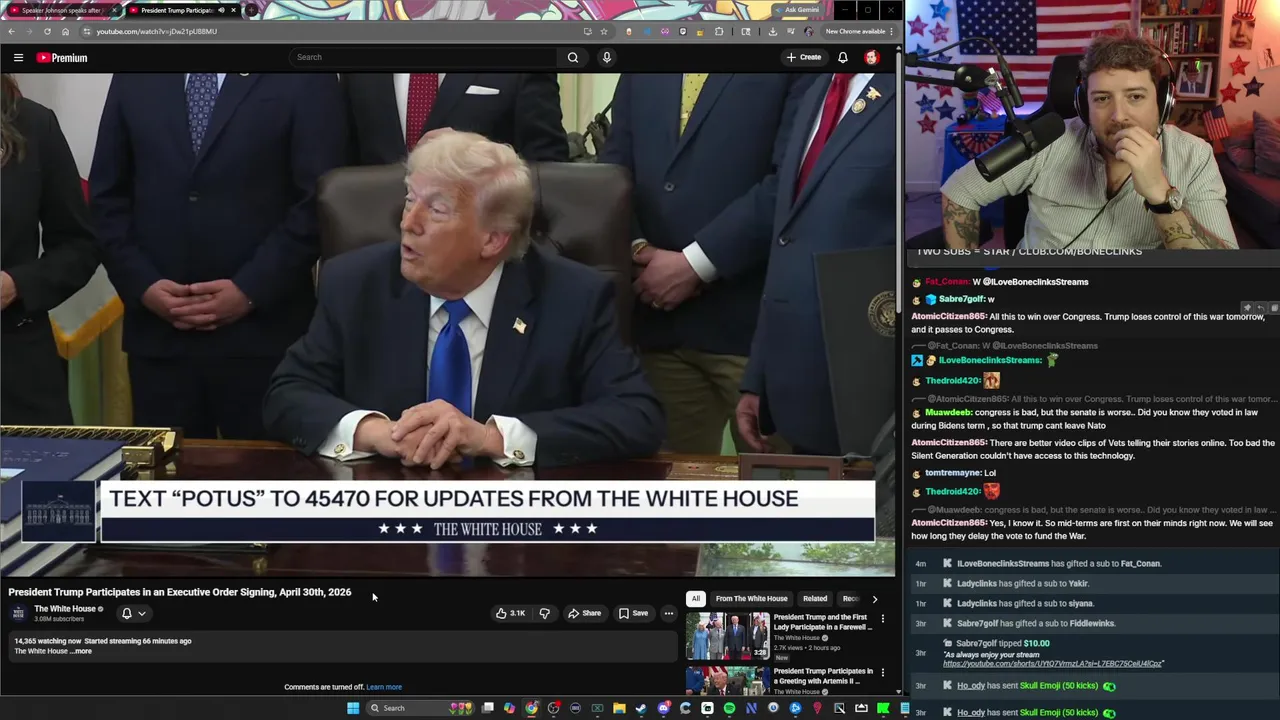
Task: Select the President Trump Participates tab
Action: pyautogui.click(x=182, y=10)
